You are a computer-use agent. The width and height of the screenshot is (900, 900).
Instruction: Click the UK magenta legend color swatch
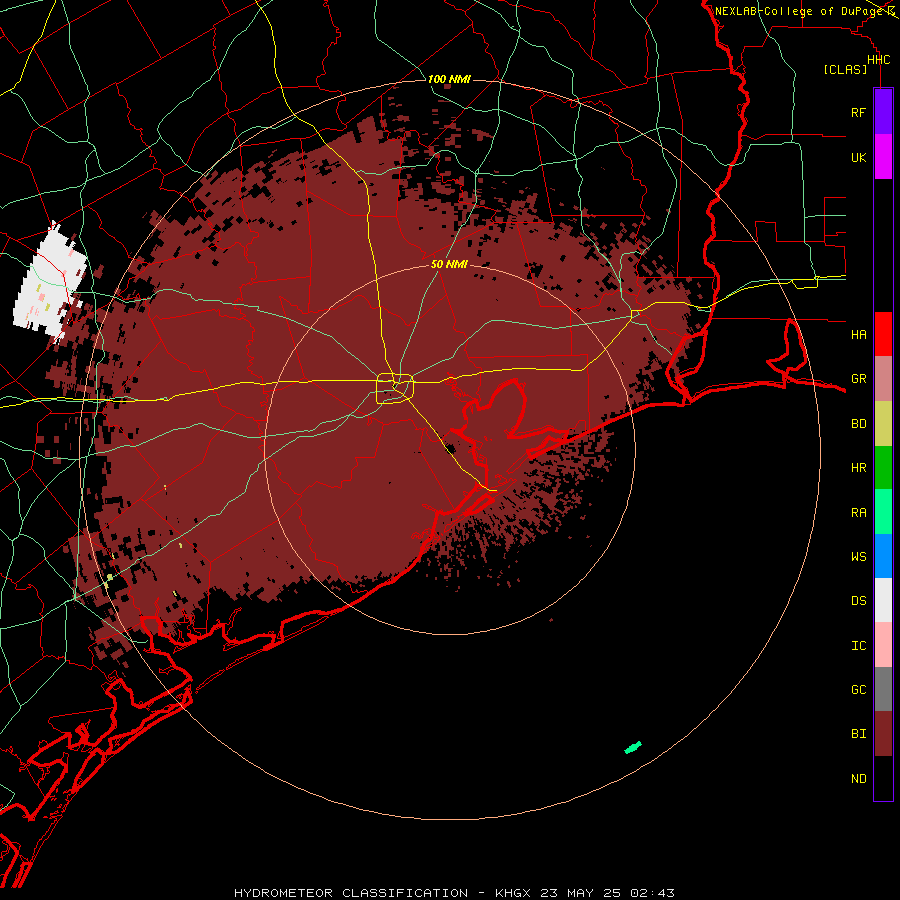pos(883,157)
